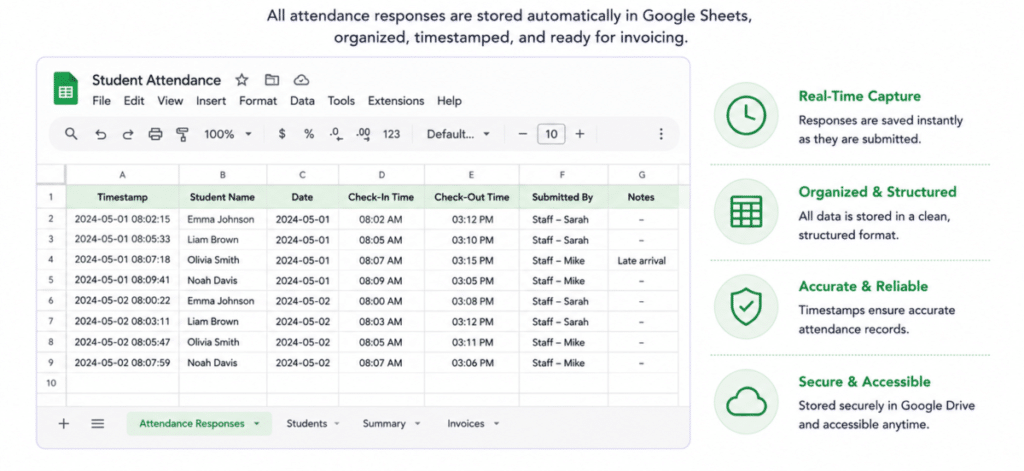The image size is (1024, 471).
Task: Select column D header
Action: pyautogui.click(x=381, y=174)
